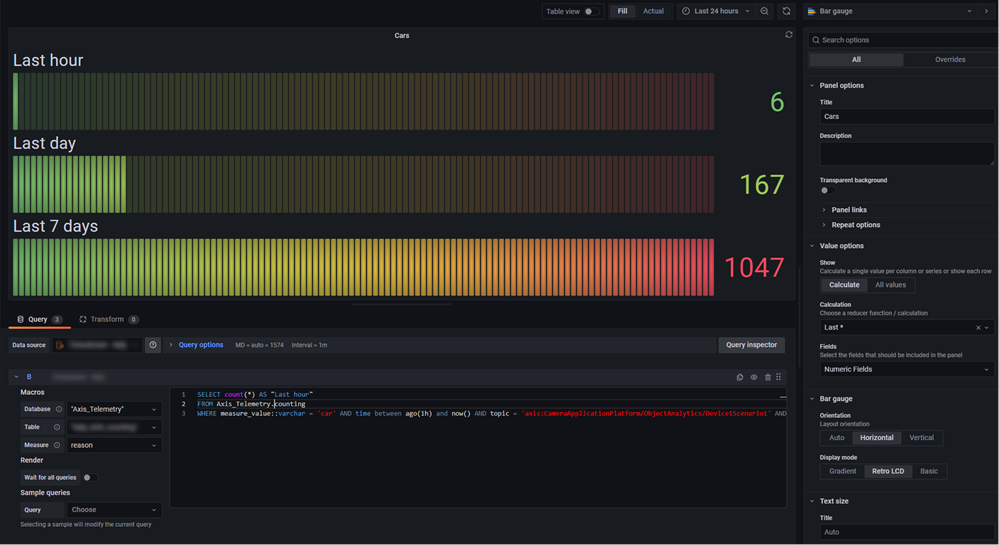Open the Transform tab
This screenshot has width=999, height=545.
pos(108,319)
